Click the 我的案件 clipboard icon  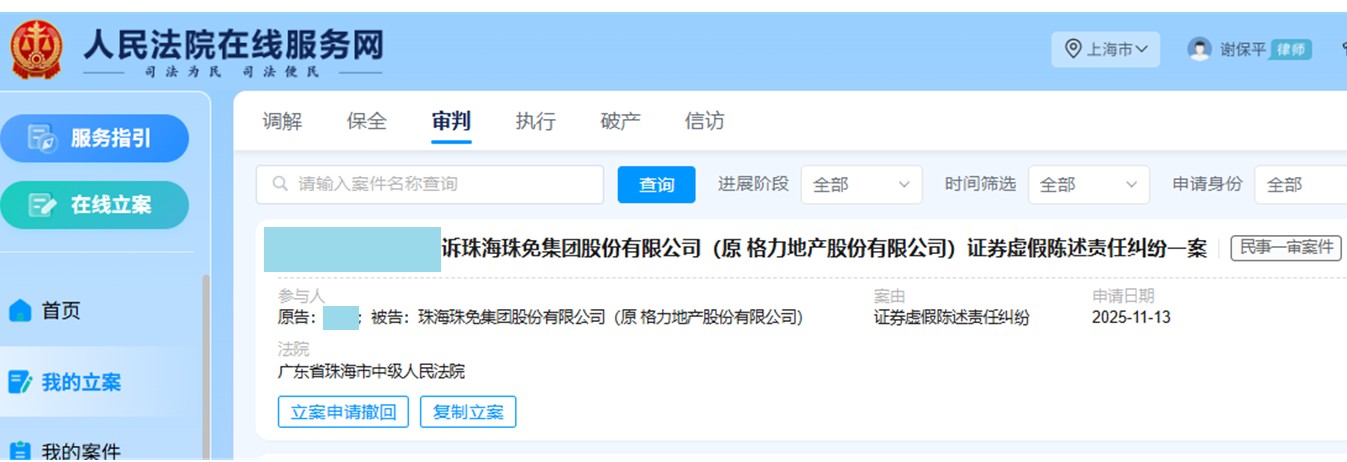(x=20, y=452)
